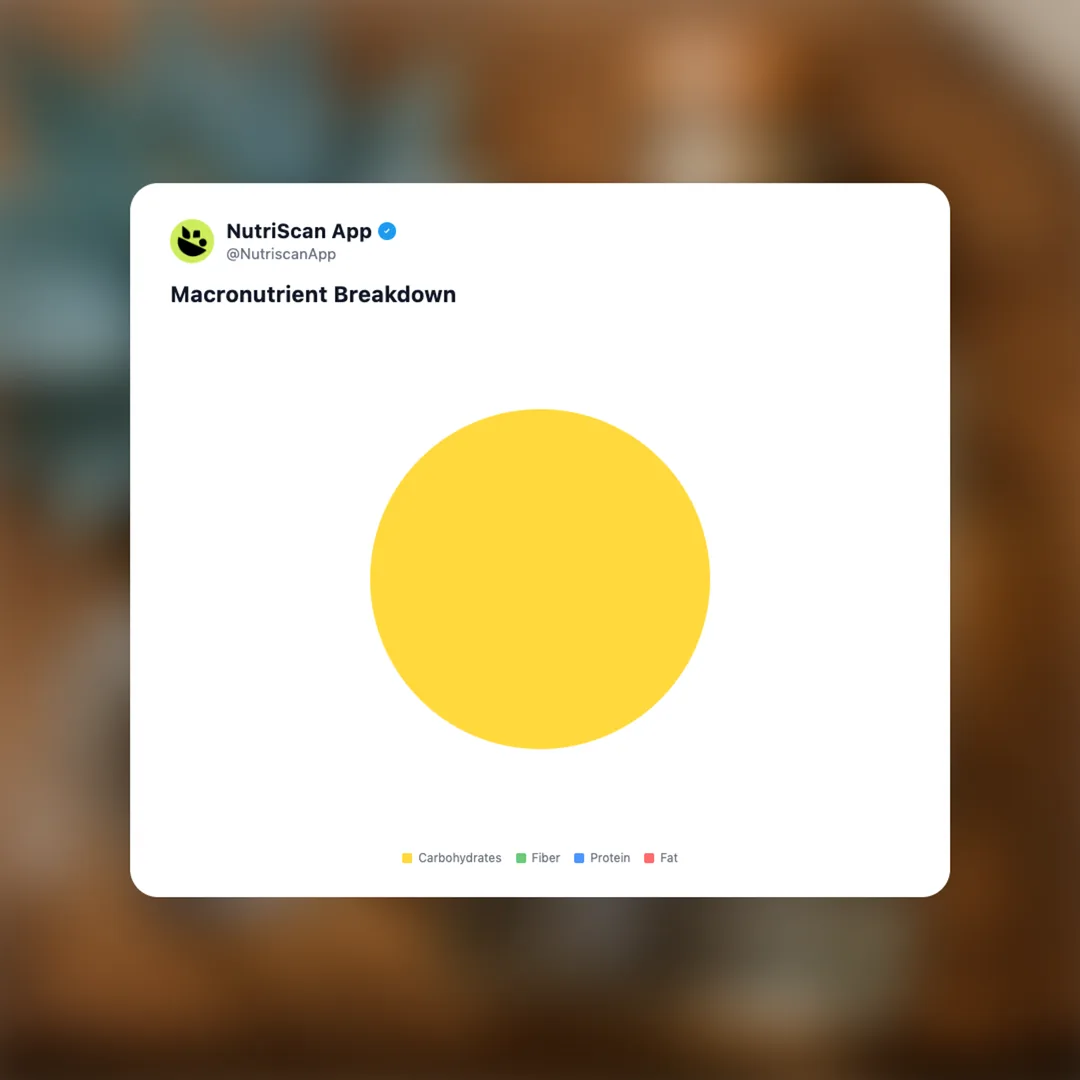Toggle the Carbohydrates legend label
Image resolution: width=1080 pixels, height=1080 pixels.
[x=459, y=858]
